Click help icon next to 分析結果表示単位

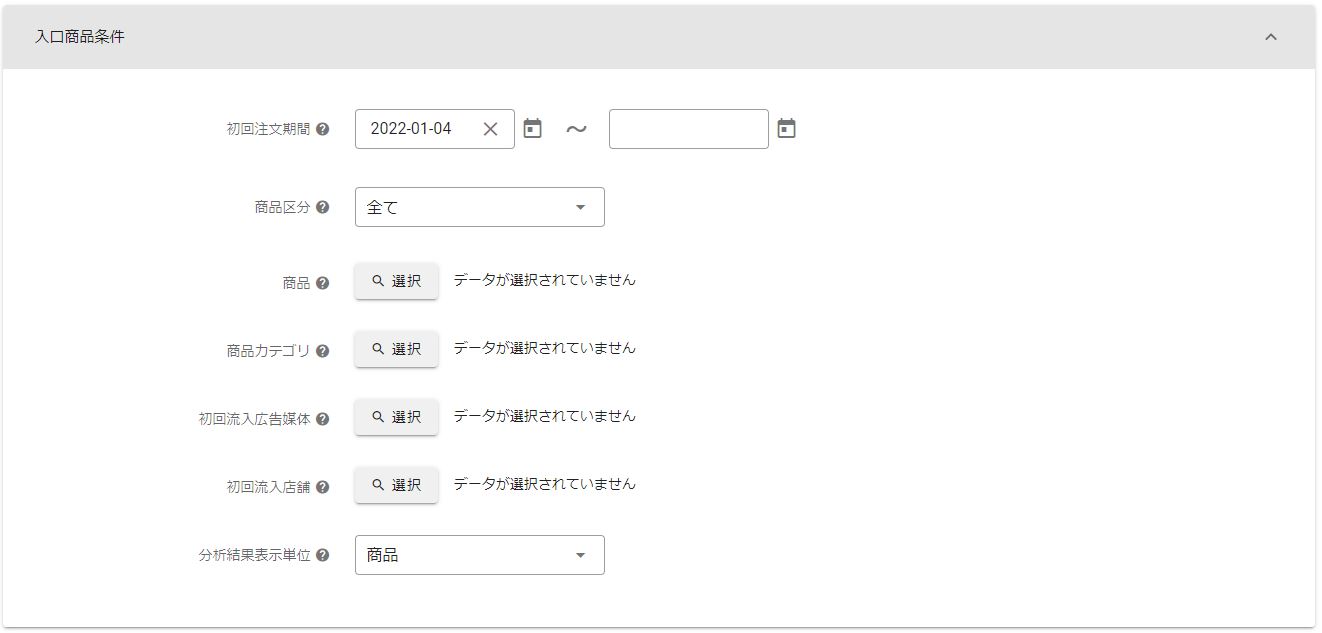[x=322, y=555]
